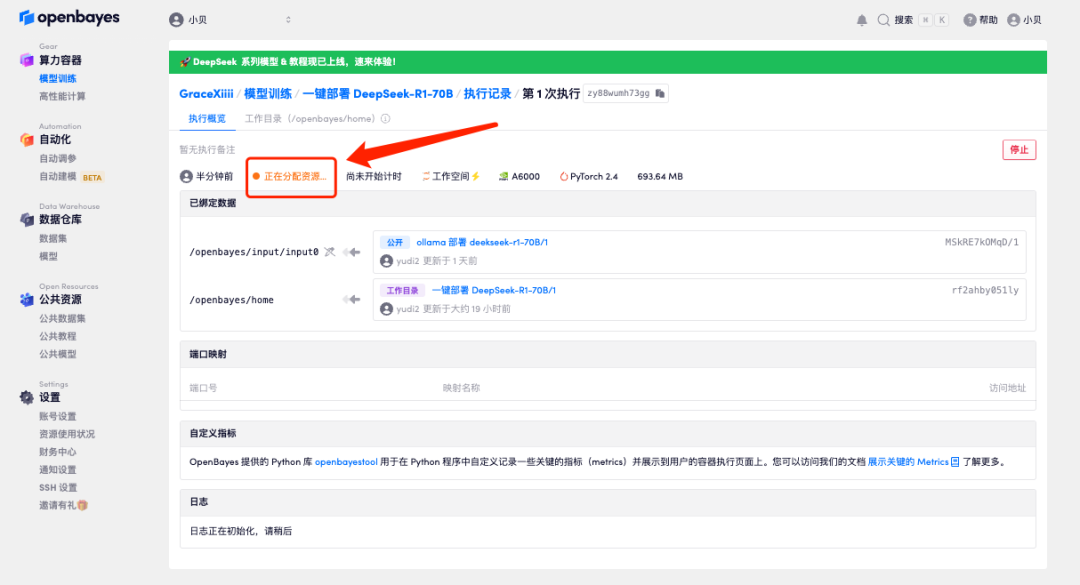Click the 自动化 section icon
Viewport: 1080px width, 585px height.
[x=26, y=139]
